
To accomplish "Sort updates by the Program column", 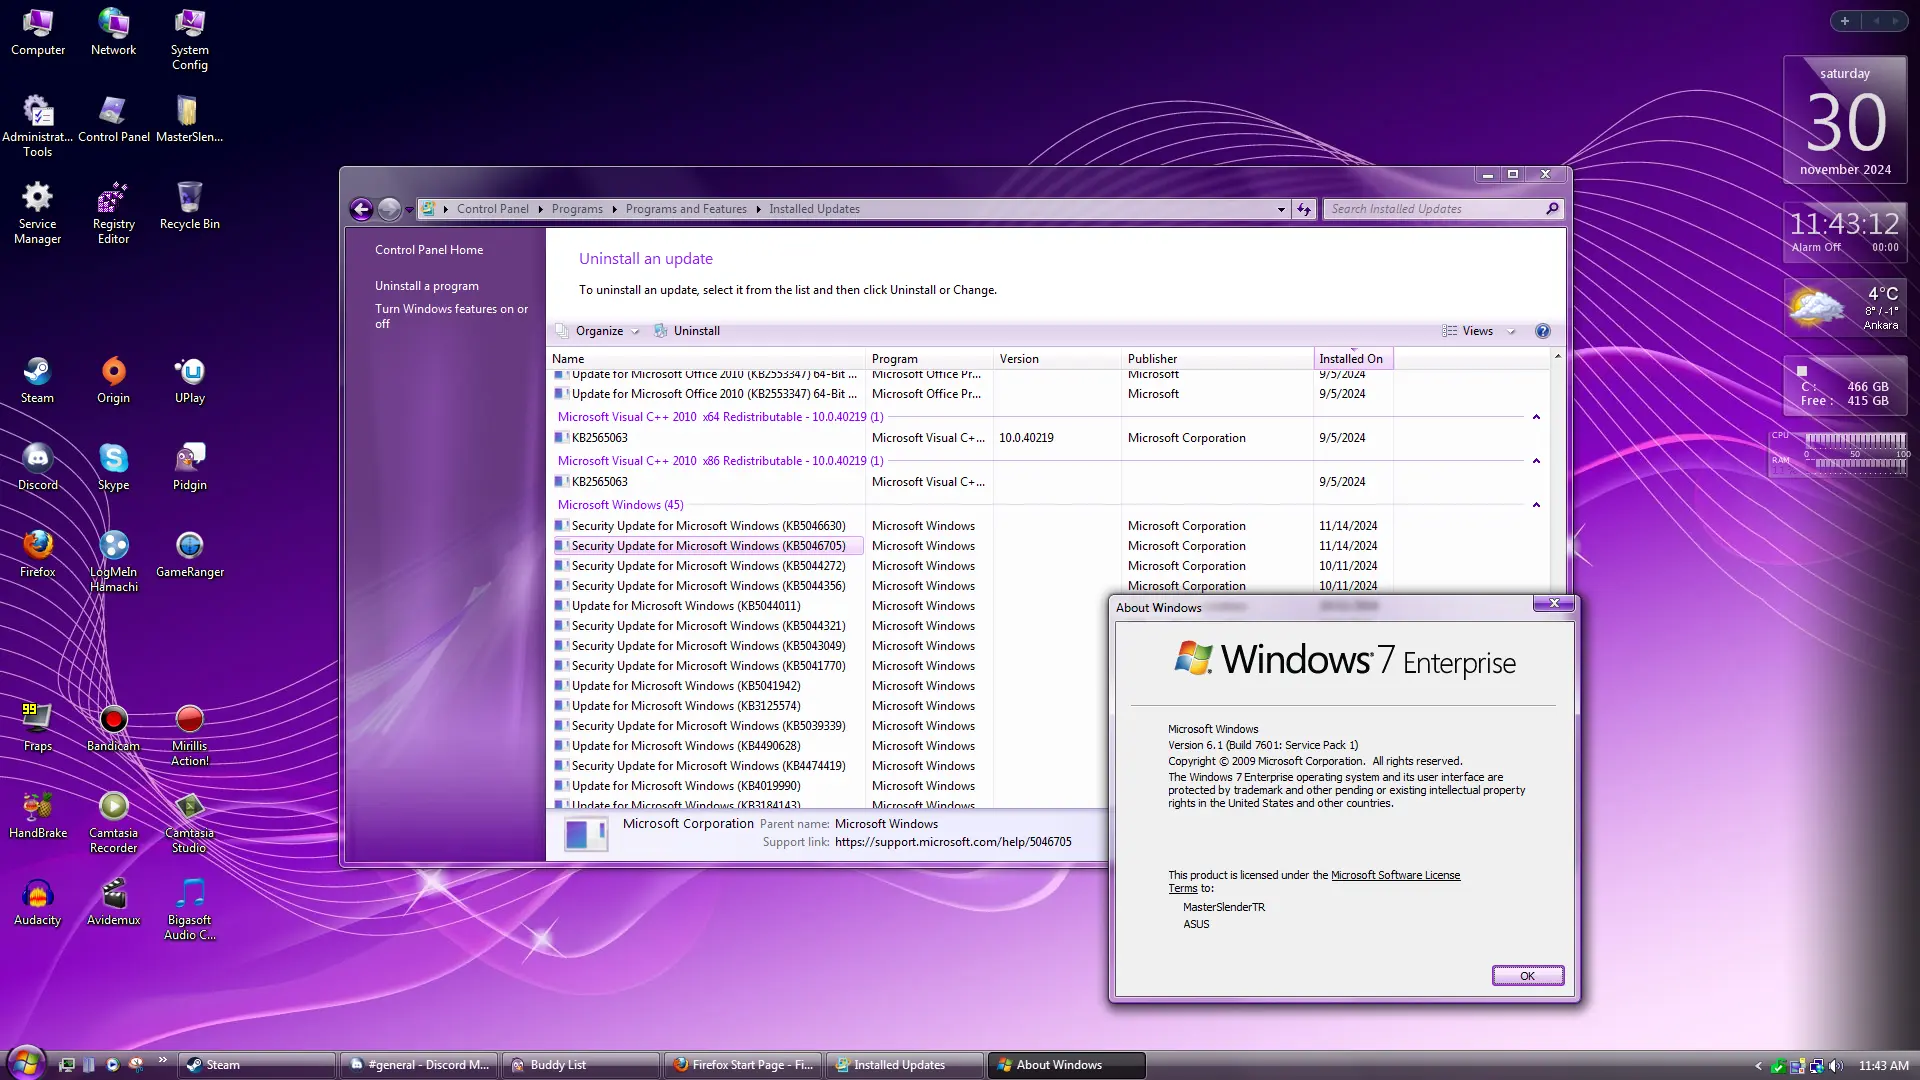I will [929, 359].
